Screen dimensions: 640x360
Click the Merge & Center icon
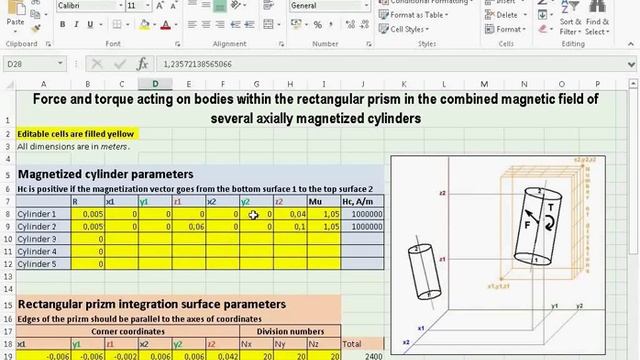pyautogui.click(x=268, y=24)
